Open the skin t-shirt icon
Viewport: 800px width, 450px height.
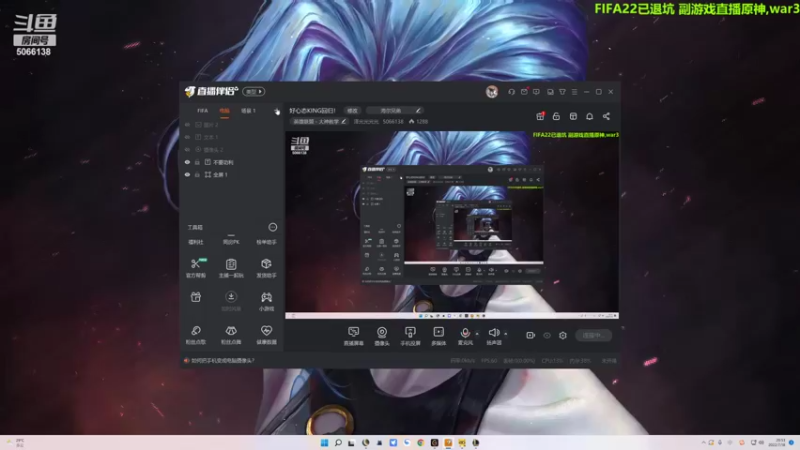pos(562,92)
